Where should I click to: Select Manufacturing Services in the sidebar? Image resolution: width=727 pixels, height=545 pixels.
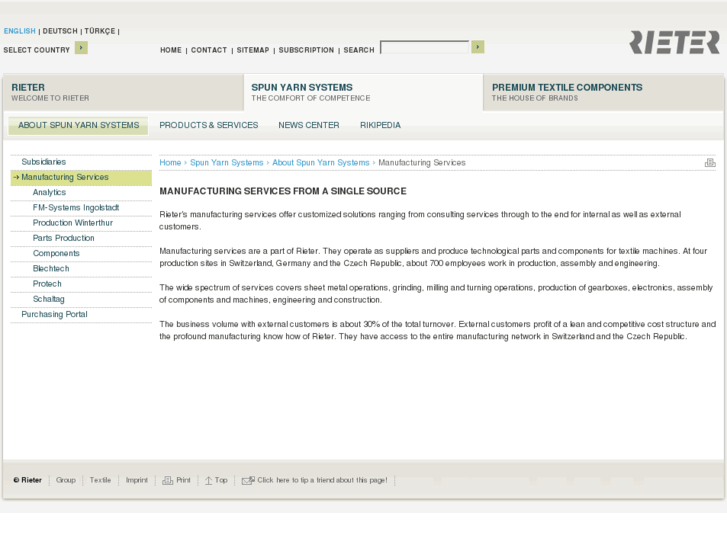click(81, 177)
